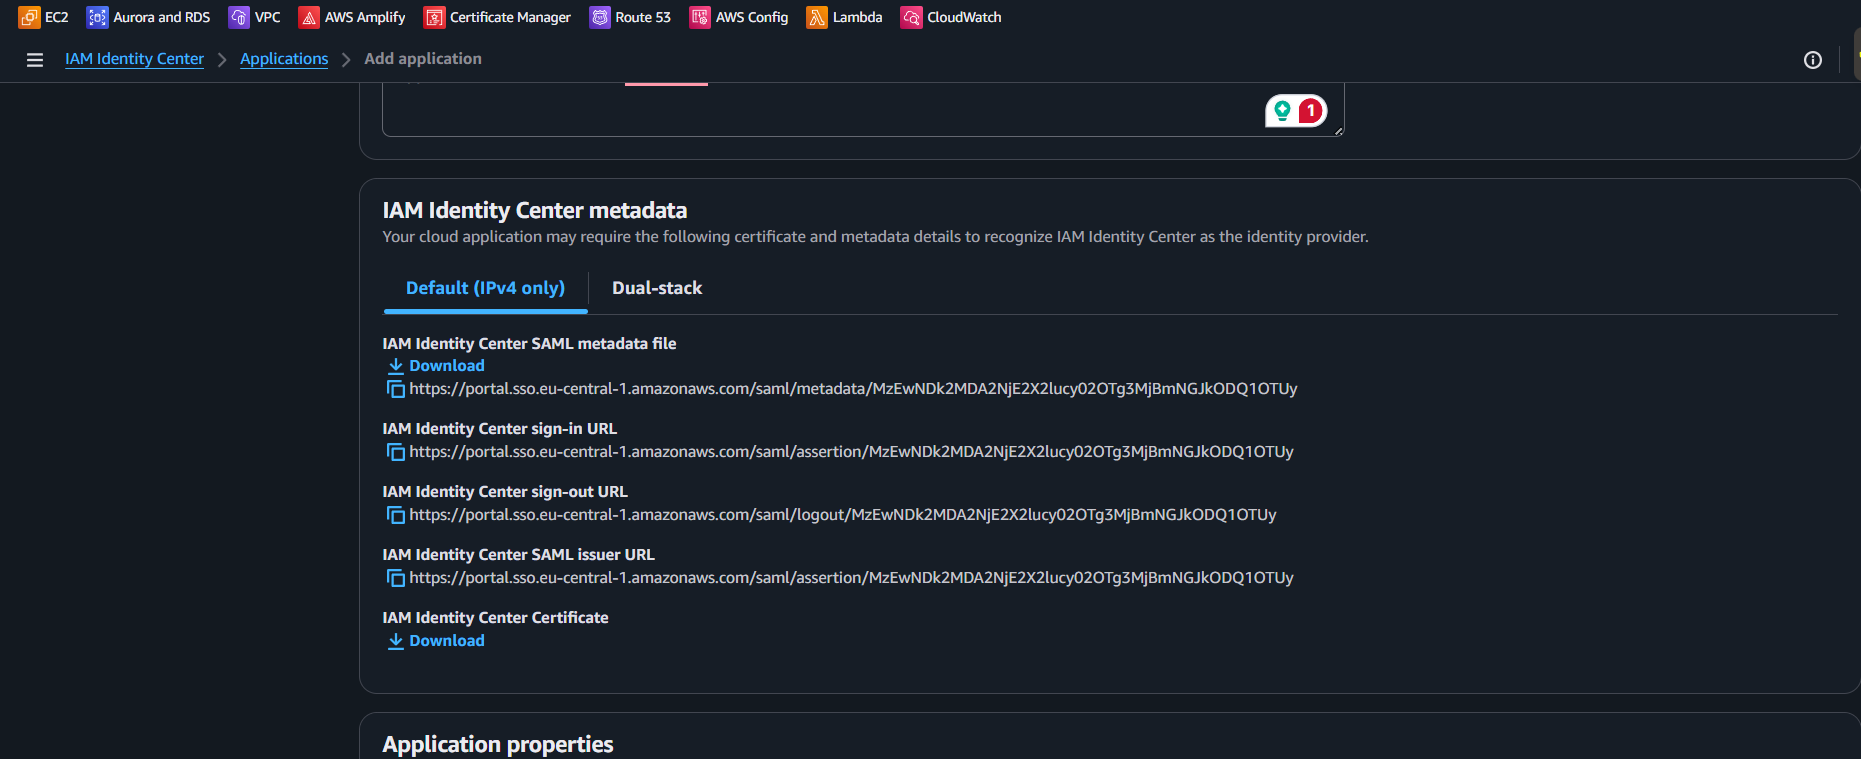Copy the IAM Identity Center sign-out URL
This screenshot has height=759, width=1861.
coord(396,515)
